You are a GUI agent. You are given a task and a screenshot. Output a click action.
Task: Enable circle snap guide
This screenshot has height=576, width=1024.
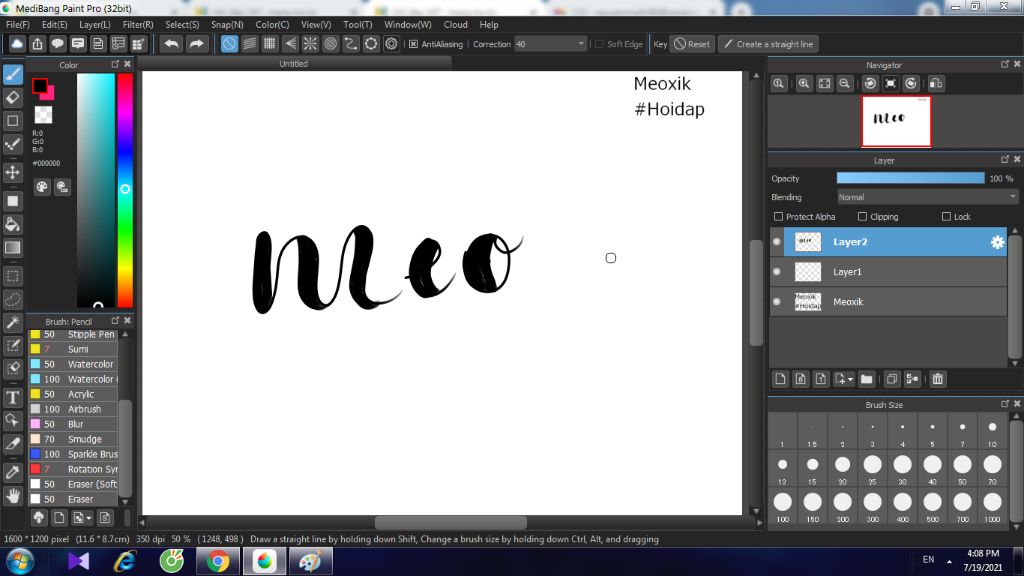click(330, 44)
